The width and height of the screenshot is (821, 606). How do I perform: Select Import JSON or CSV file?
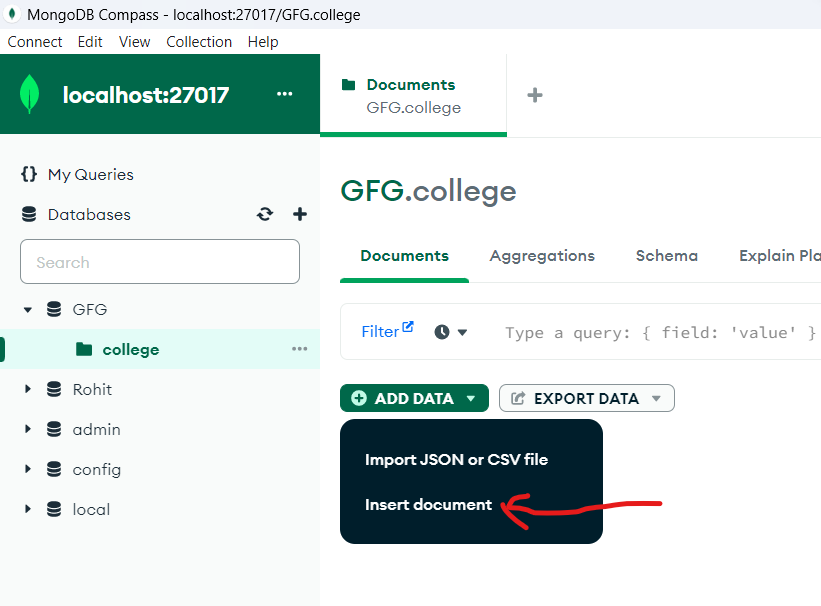(456, 460)
